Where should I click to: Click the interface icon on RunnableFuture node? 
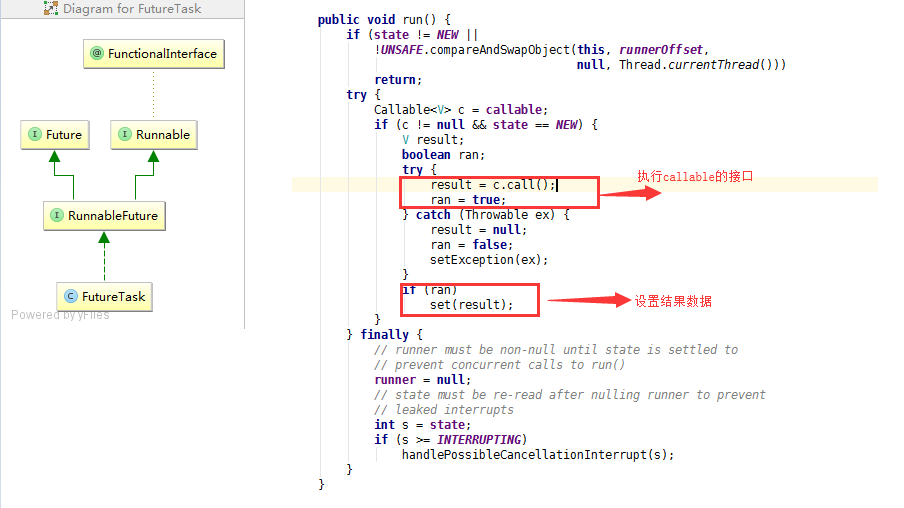click(56, 215)
